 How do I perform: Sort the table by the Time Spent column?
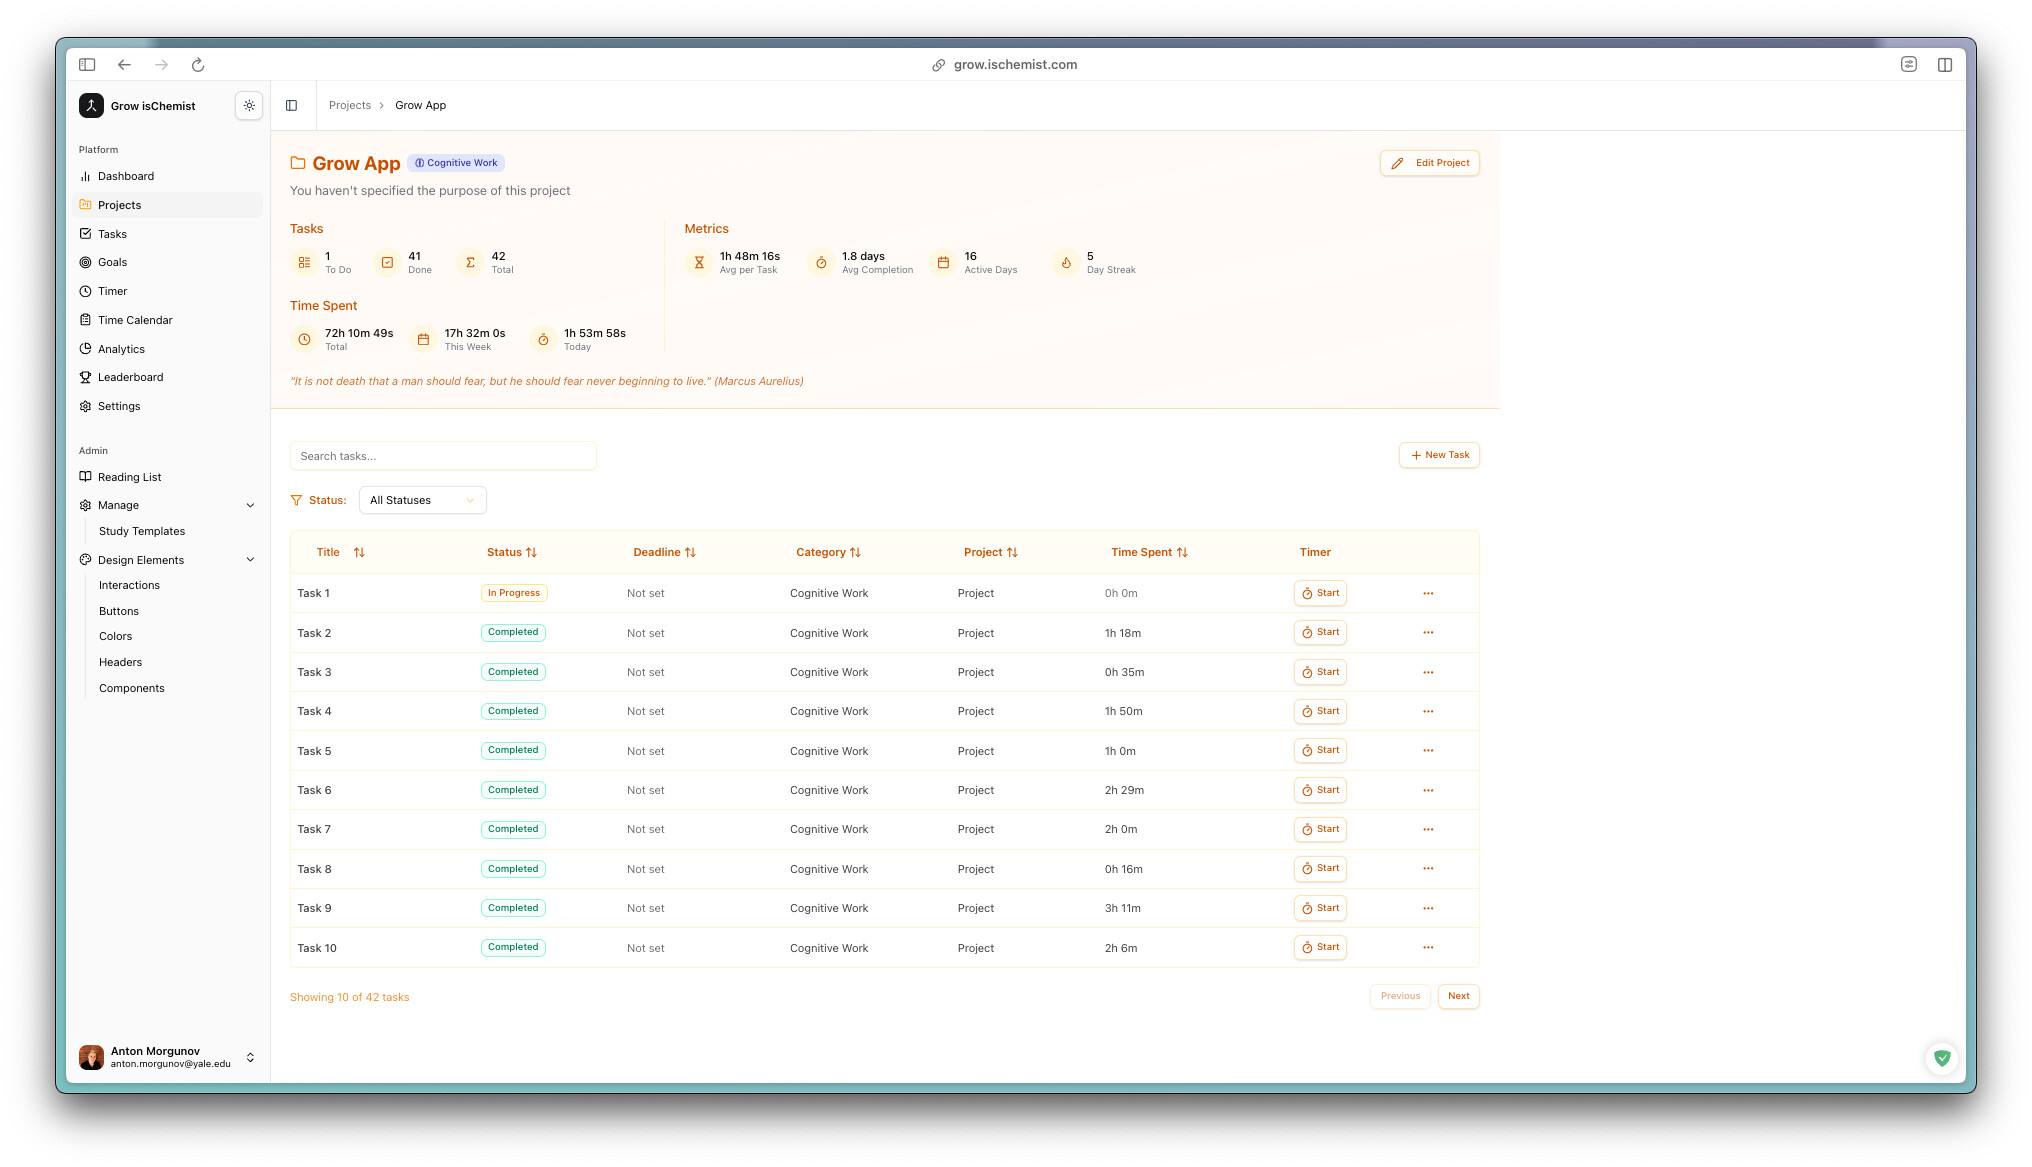tap(1149, 552)
